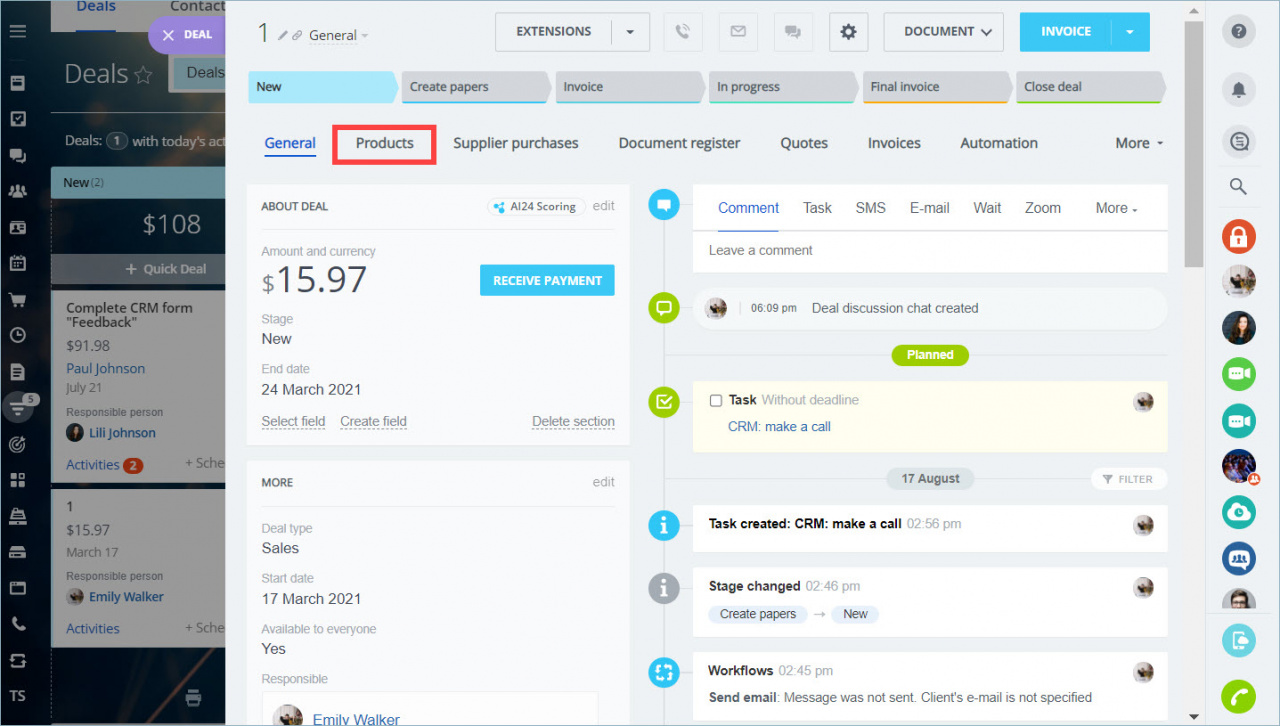Open the 'CRM: make a call' task link
This screenshot has height=726, width=1280.
[x=779, y=427]
